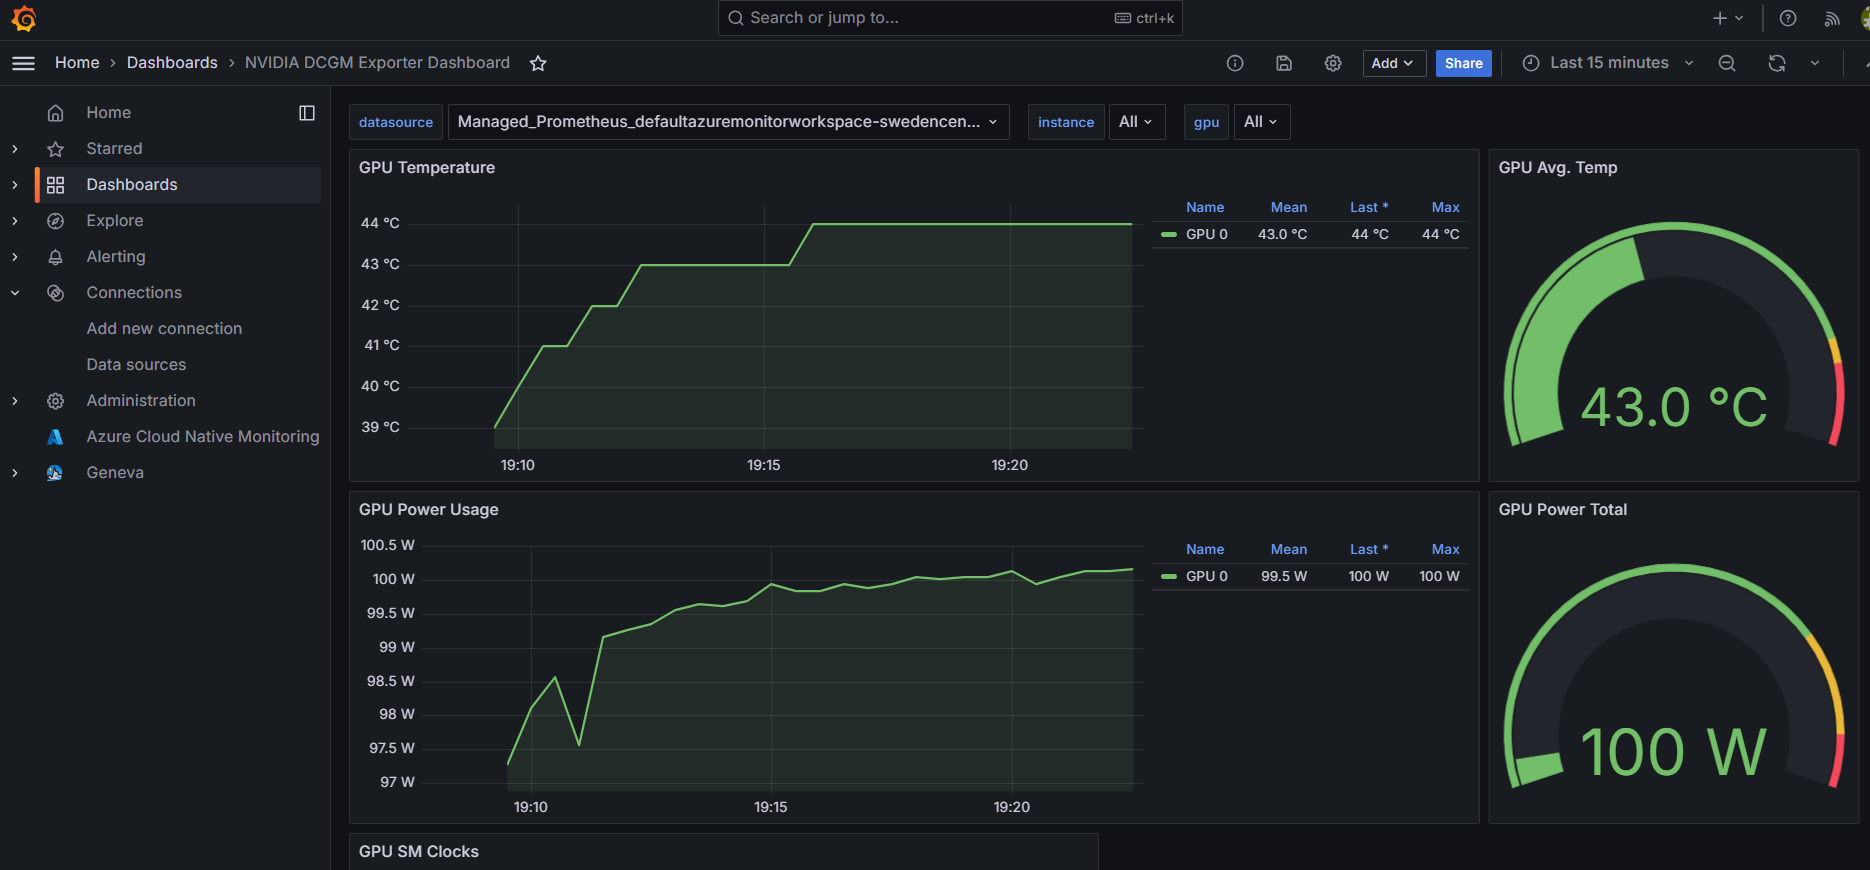This screenshot has width=1870, height=870.
Task: Refresh the dashboard
Action: pyautogui.click(x=1777, y=63)
